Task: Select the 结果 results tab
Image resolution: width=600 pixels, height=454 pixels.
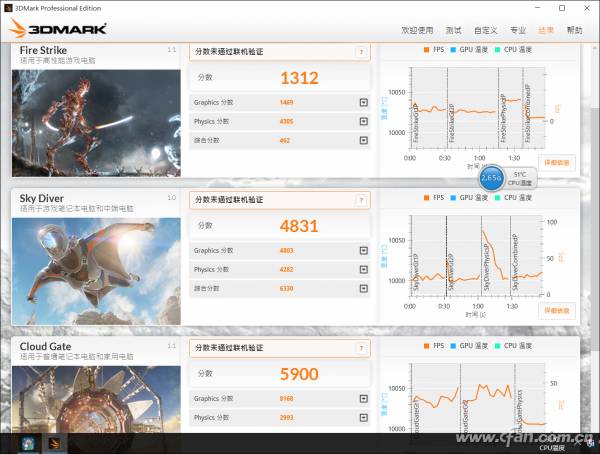Action: pos(546,30)
